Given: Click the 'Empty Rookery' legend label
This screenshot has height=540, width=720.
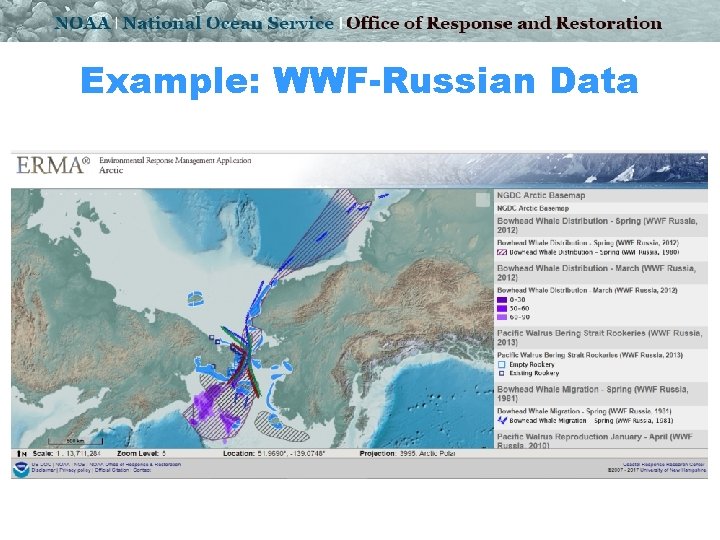Looking at the screenshot, I should tap(532, 365).
